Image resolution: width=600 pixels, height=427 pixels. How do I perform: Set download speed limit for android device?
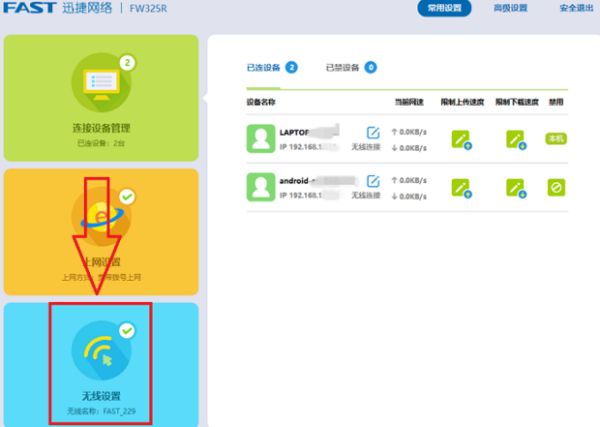[515, 187]
